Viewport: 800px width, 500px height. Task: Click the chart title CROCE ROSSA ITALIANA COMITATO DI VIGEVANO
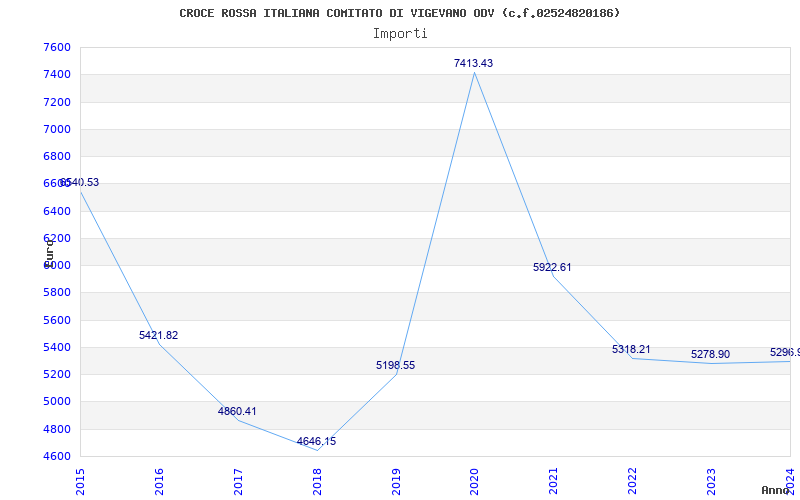(x=400, y=13)
